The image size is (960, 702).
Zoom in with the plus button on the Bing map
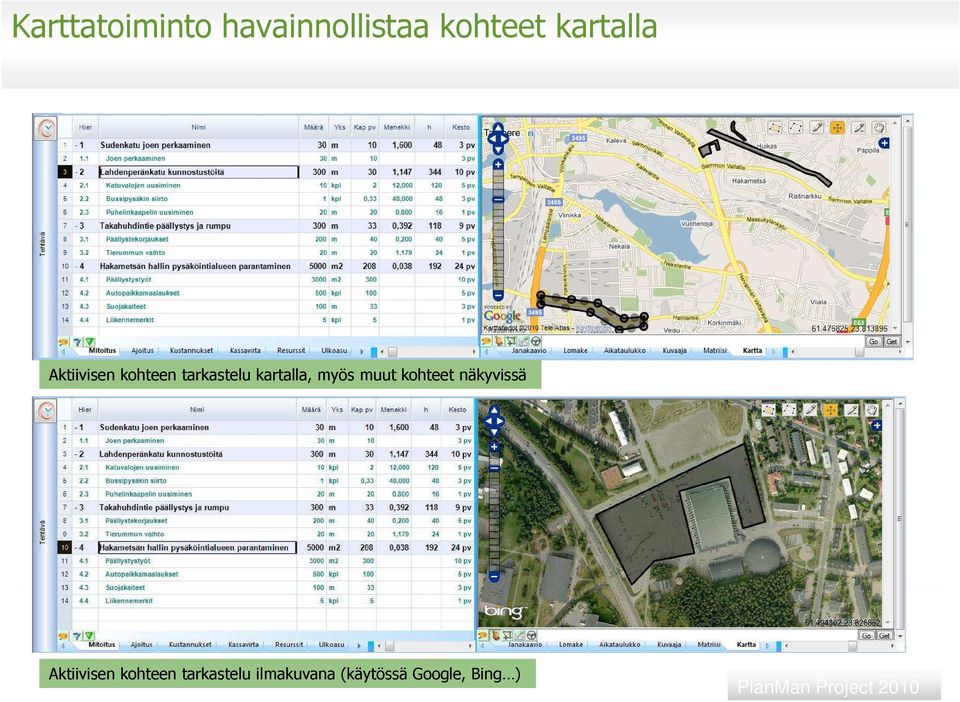point(494,447)
